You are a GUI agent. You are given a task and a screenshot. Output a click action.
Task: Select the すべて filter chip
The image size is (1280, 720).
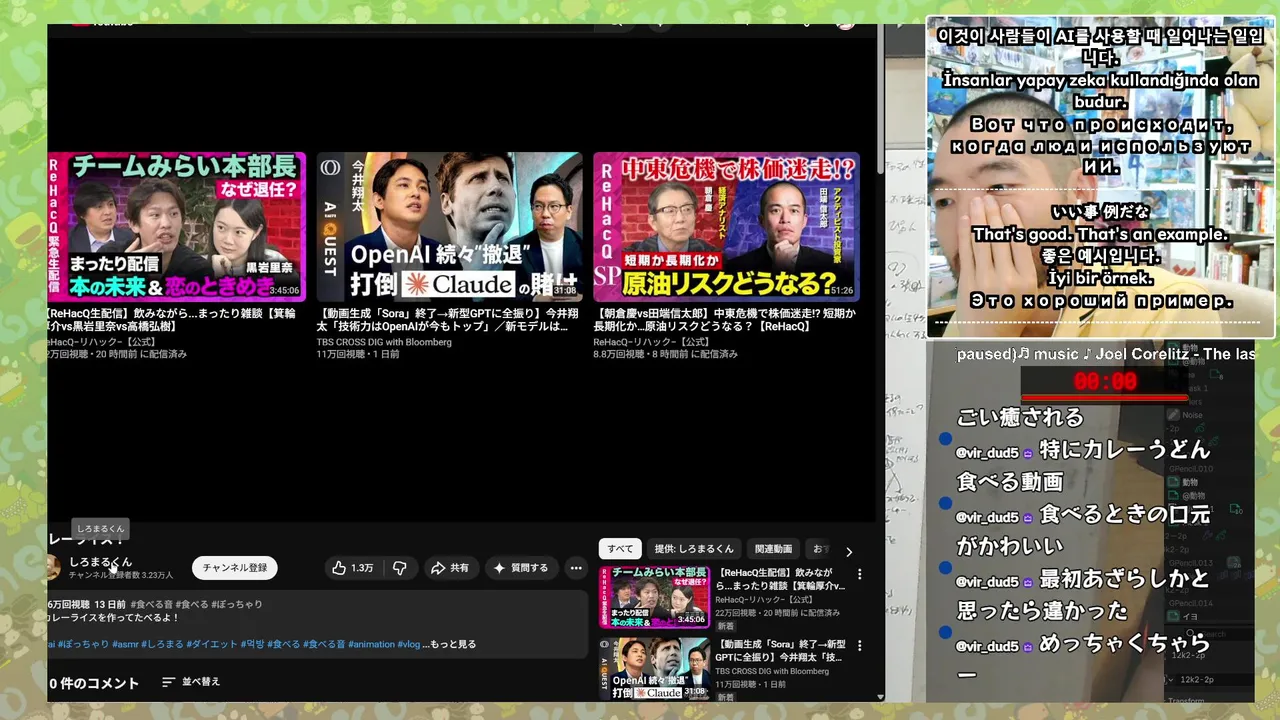point(620,549)
